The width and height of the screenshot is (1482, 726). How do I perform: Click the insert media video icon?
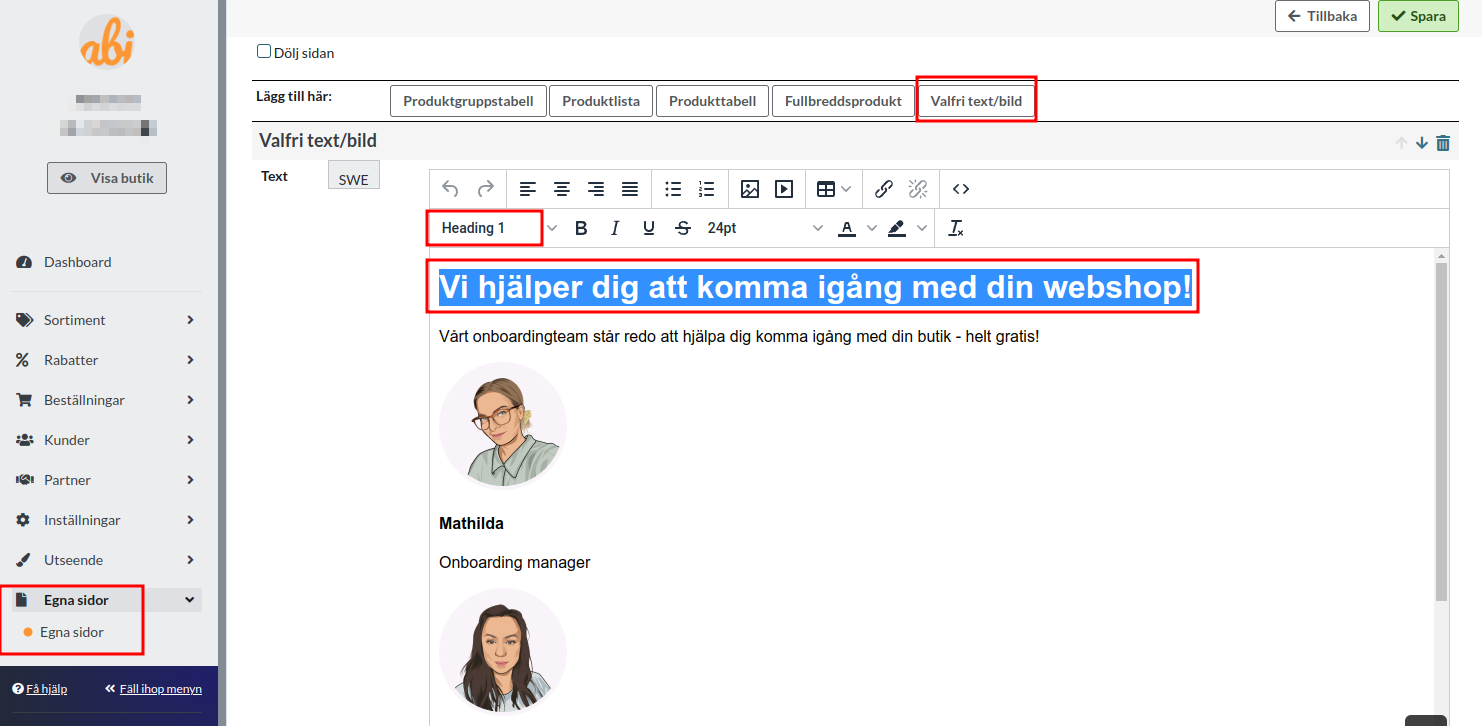pos(784,189)
